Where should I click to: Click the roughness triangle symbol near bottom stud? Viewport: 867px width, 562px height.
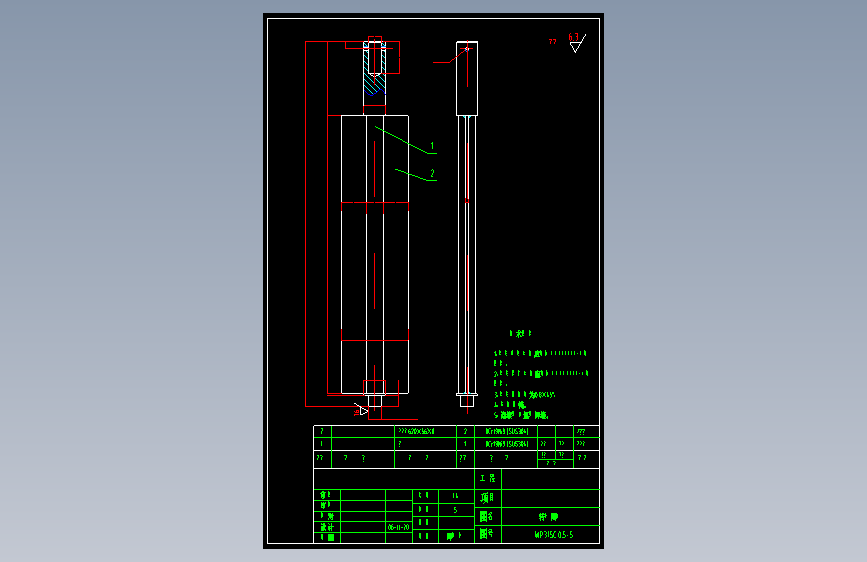click(361, 410)
